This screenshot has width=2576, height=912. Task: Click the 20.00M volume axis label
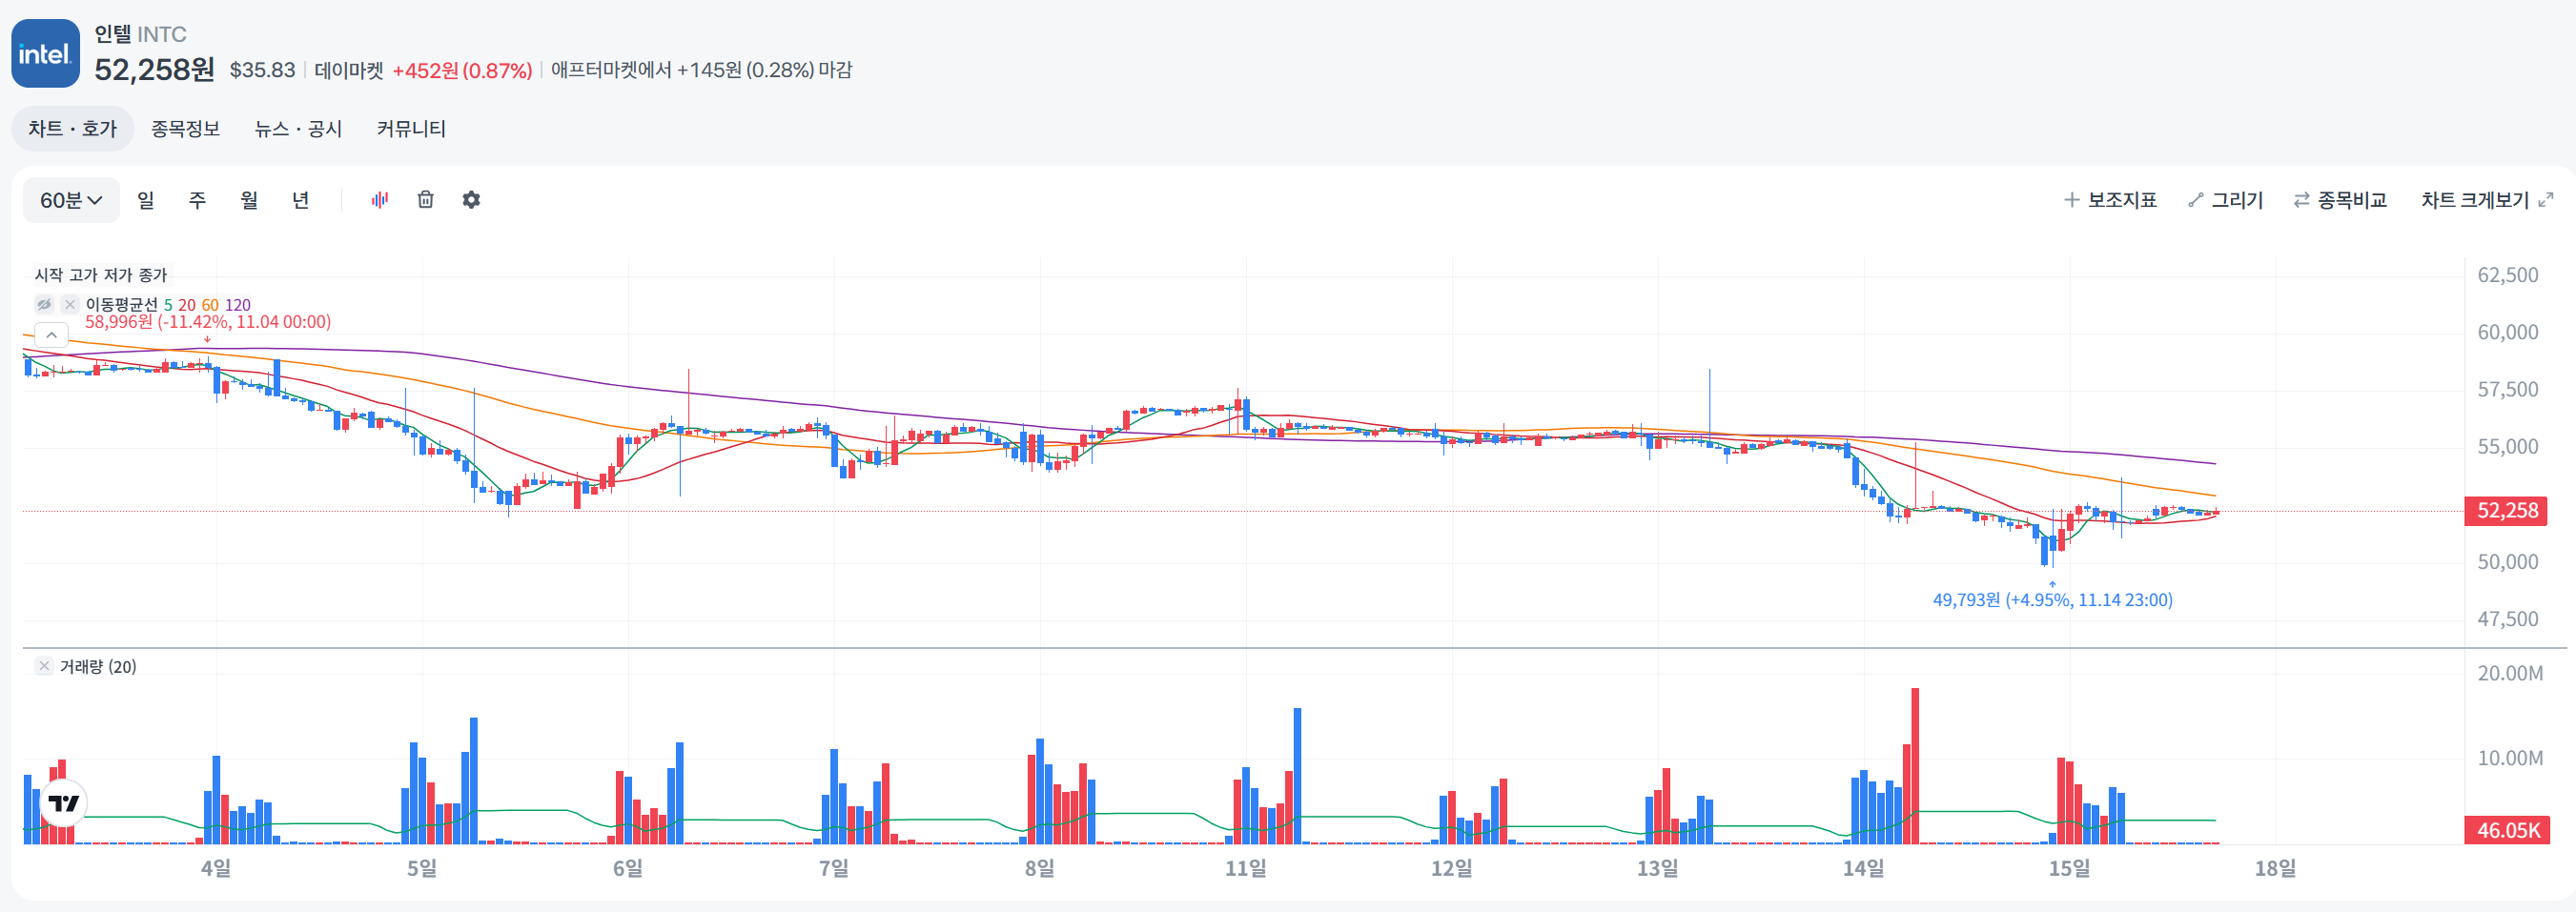(2510, 673)
